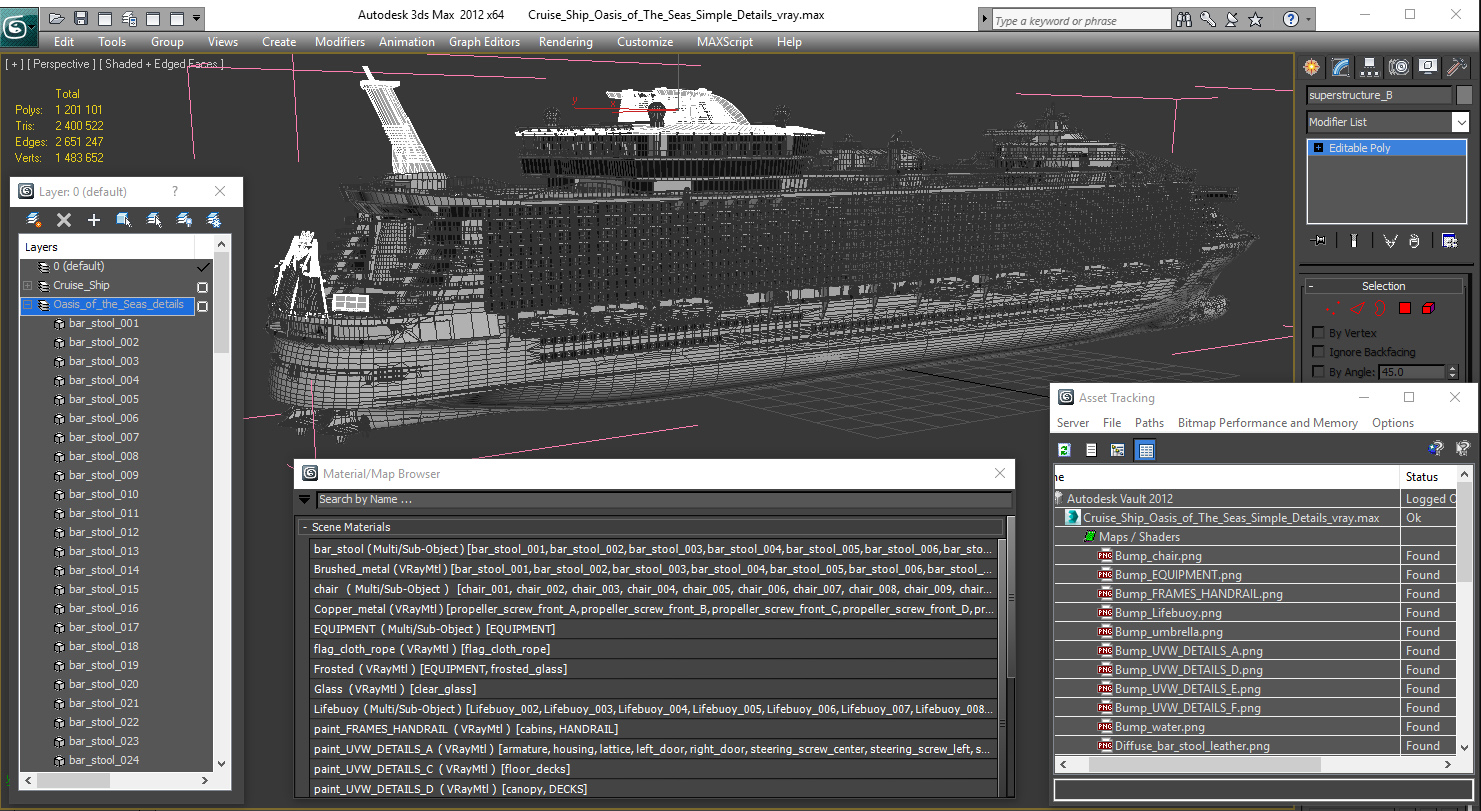Open the 3ds Max application menu button
1481x811 pixels.
[x=19, y=27]
